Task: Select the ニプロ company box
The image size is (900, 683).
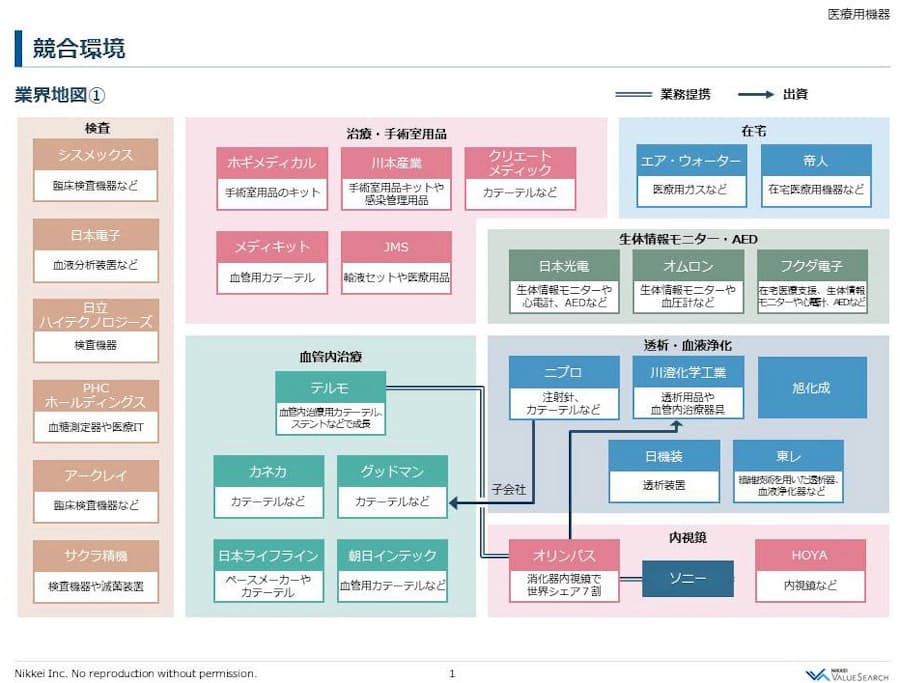Action: click(x=564, y=372)
